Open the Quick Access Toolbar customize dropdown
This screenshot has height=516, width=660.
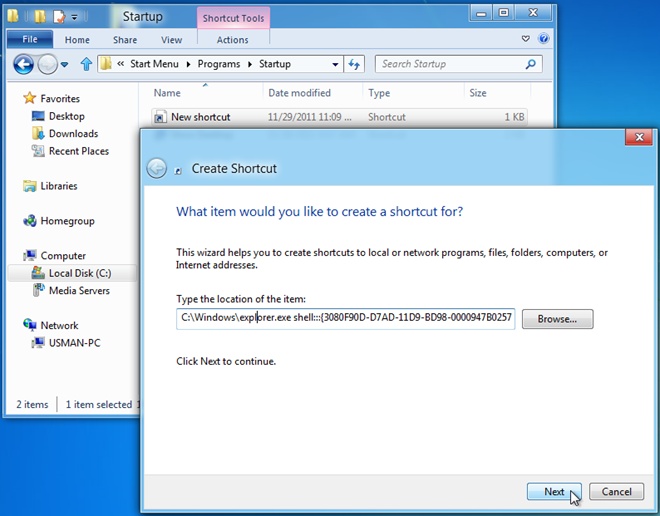[x=76, y=17]
